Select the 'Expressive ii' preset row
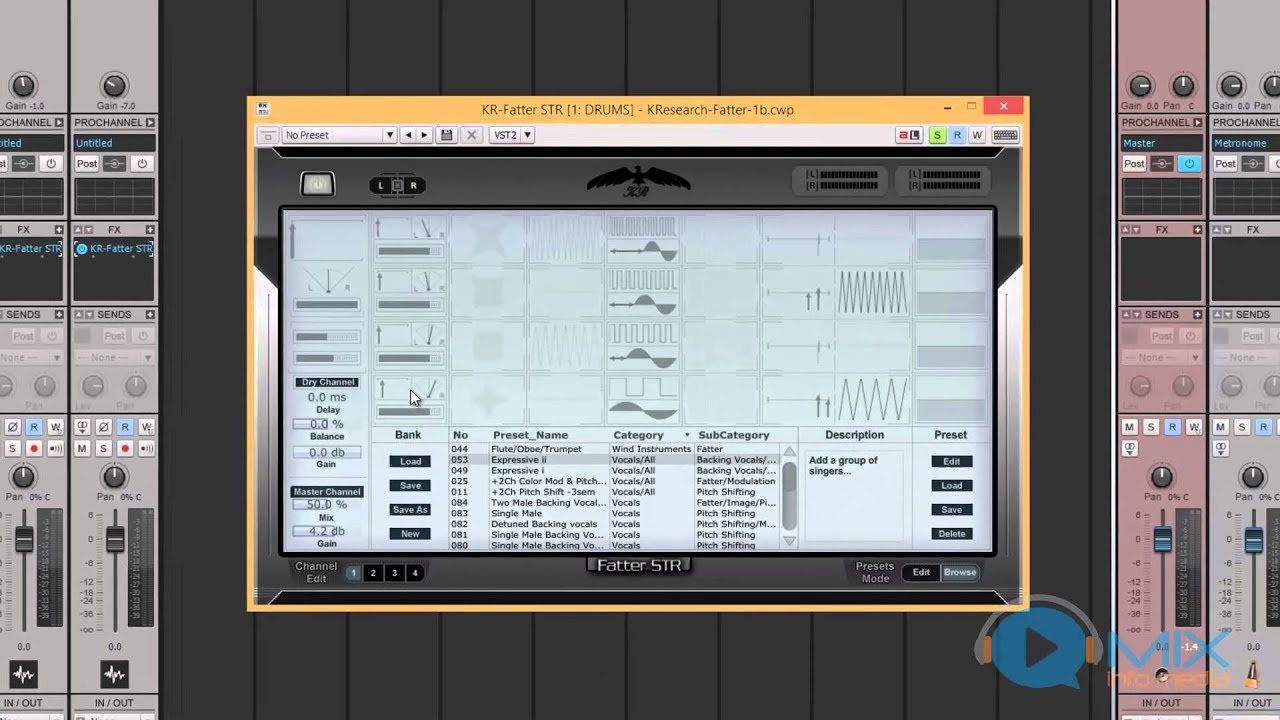1280x720 pixels. [613, 460]
